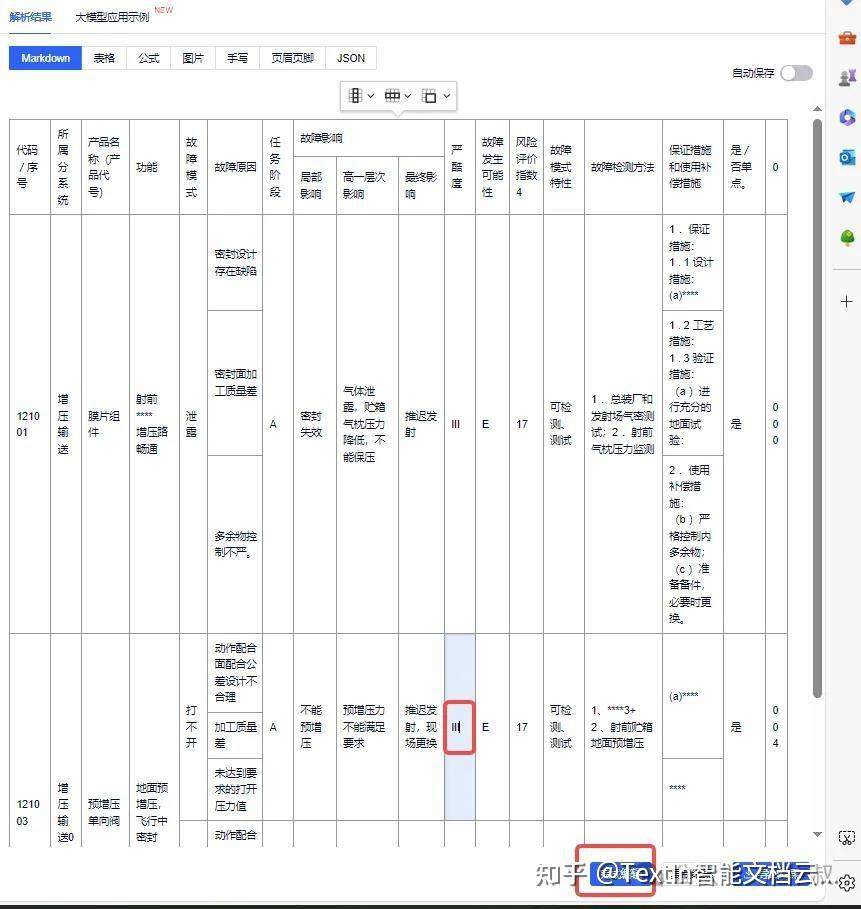
Task: Click the 密封失效 local effect cell
Action: point(315,424)
